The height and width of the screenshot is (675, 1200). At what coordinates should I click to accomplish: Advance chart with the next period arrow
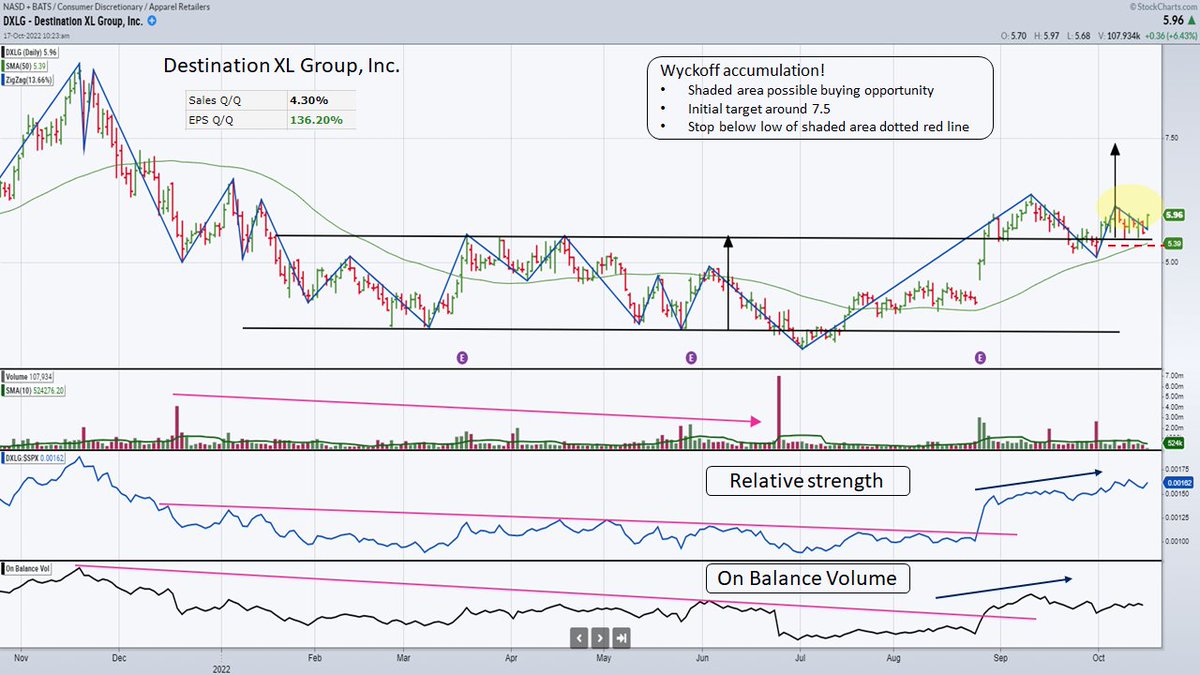click(599, 636)
